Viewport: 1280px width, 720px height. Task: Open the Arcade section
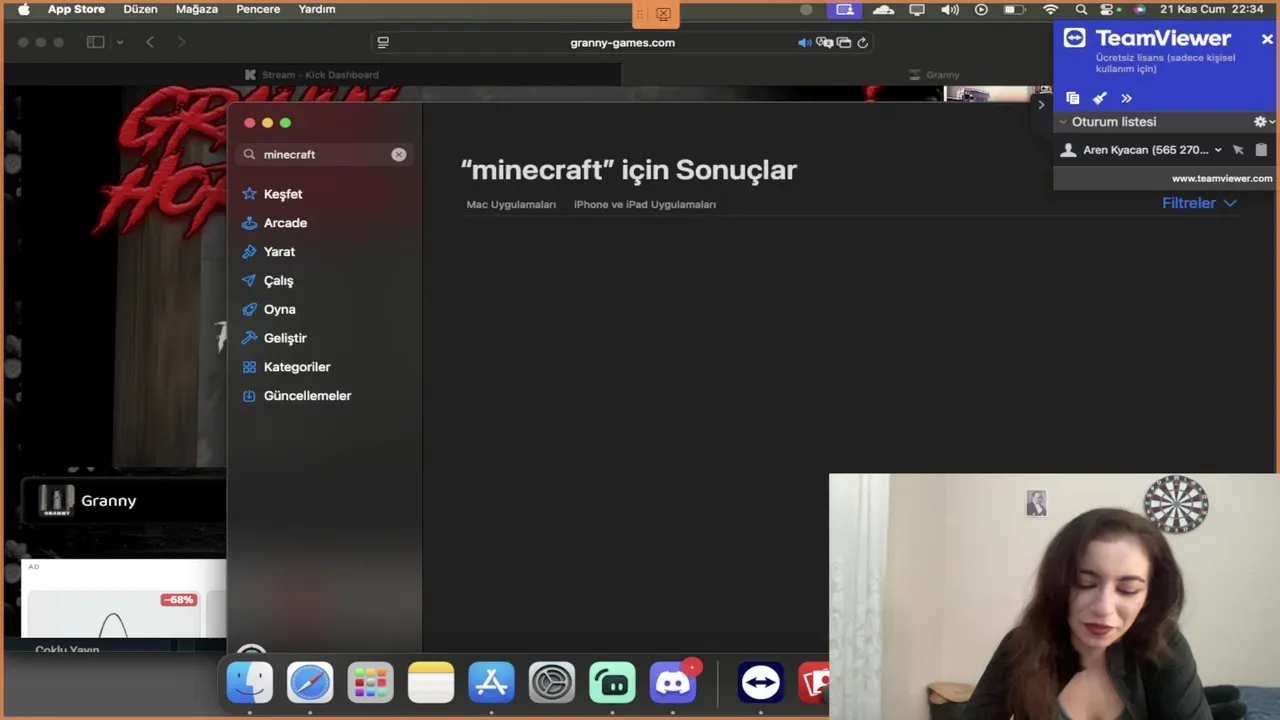(x=274, y=223)
